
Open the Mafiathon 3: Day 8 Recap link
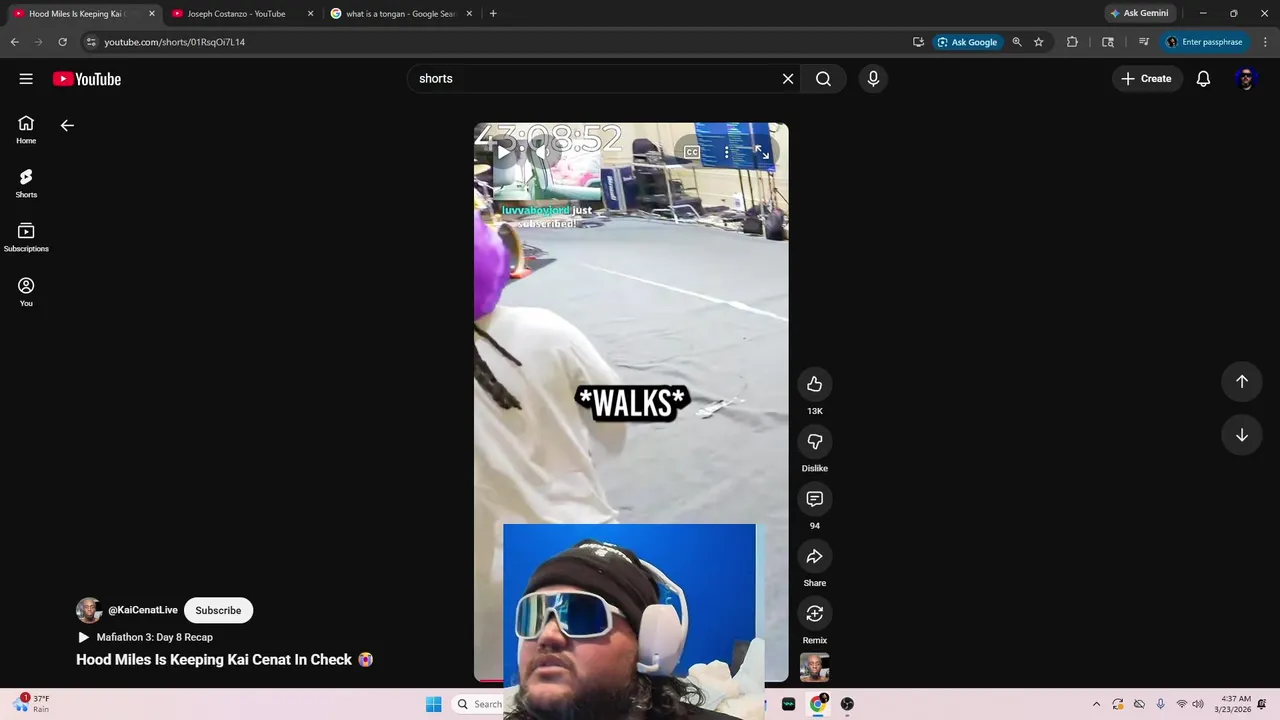click(145, 637)
